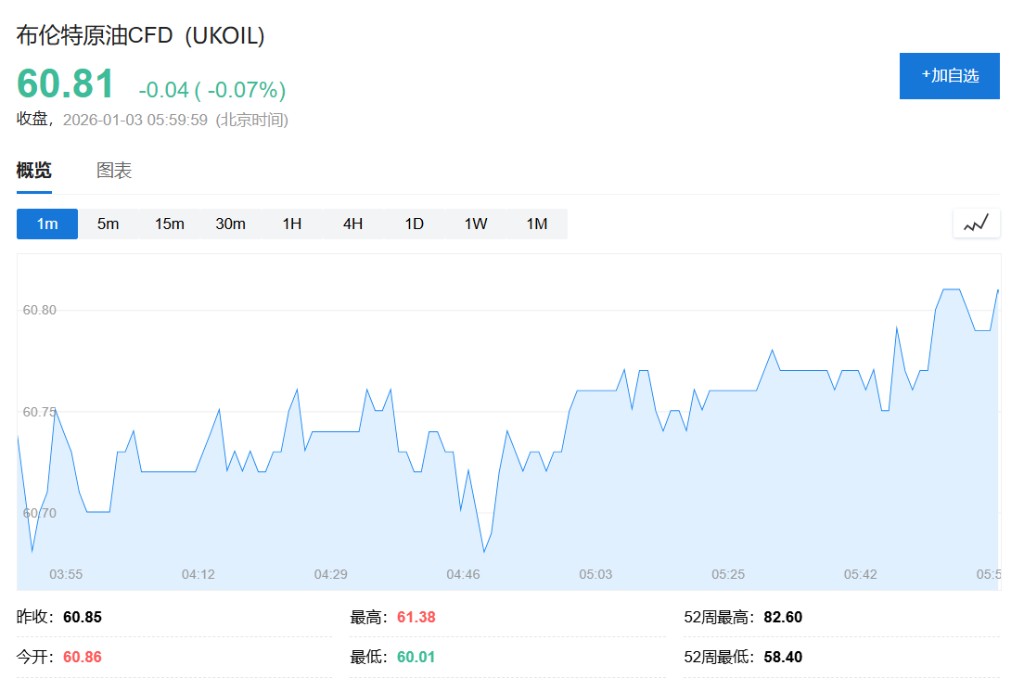Open the 图表 tab
This screenshot has width=1024, height=694.
click(114, 171)
